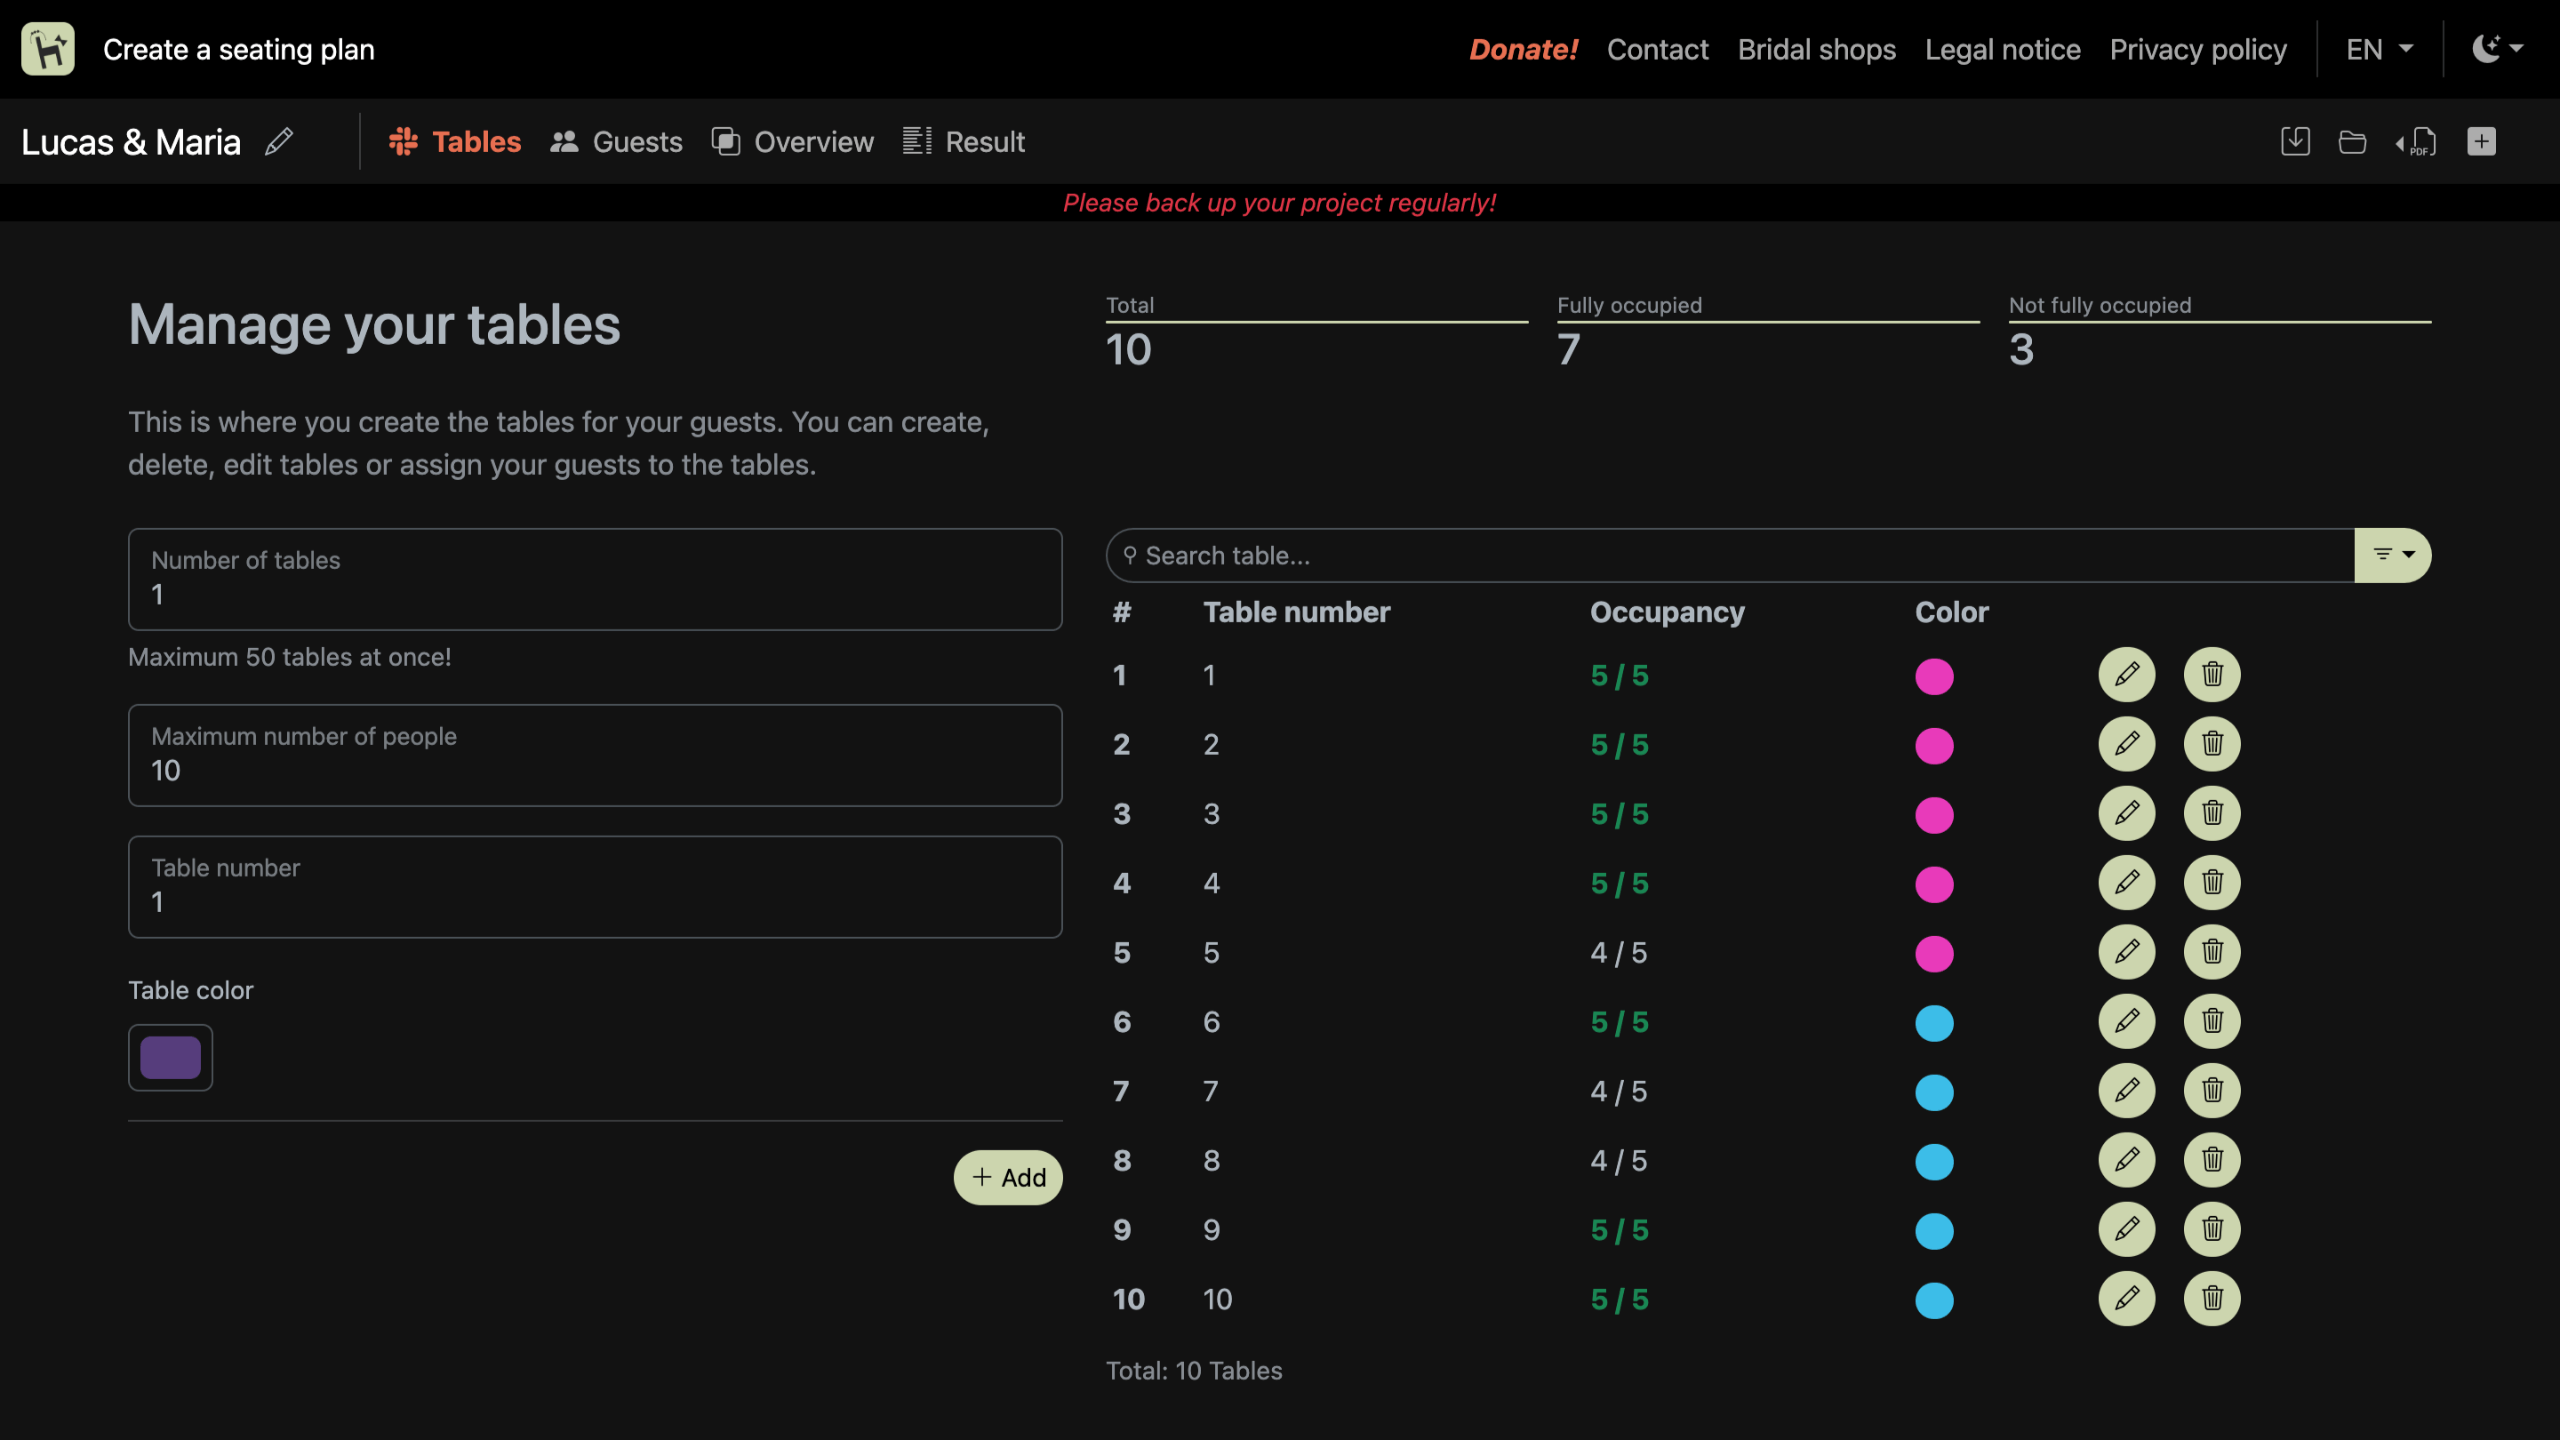
Task: Edit table 10 with pencil icon
Action: (x=2127, y=1299)
